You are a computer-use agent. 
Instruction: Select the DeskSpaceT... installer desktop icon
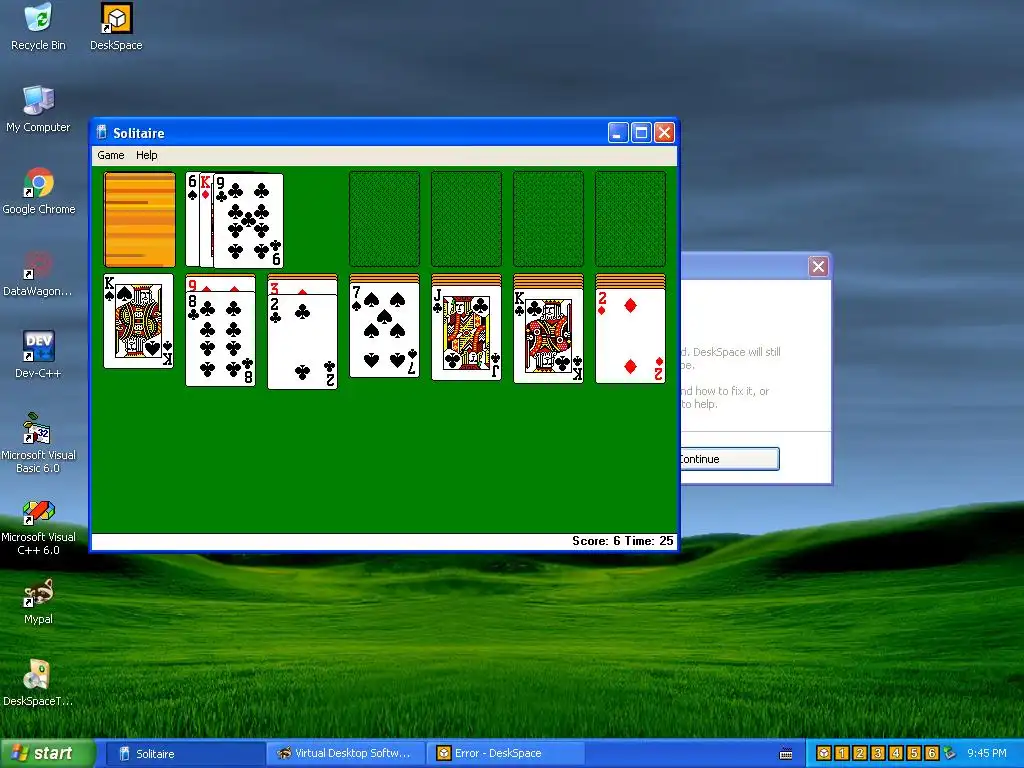pyautogui.click(x=38, y=683)
